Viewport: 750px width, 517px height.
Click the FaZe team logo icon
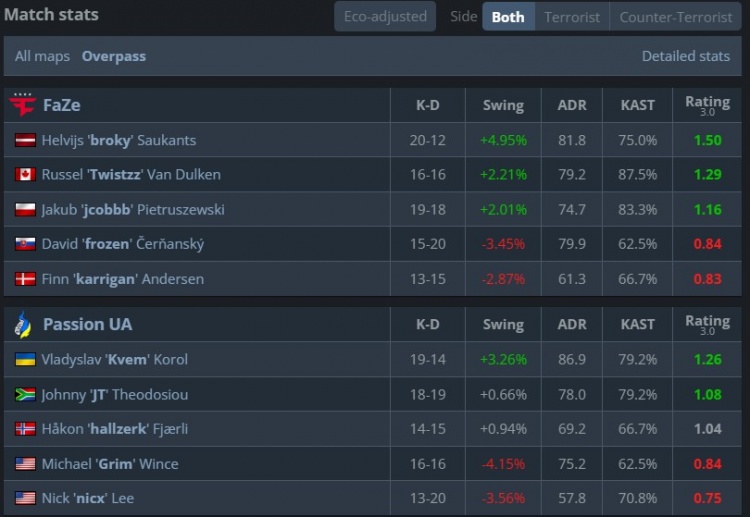point(22,105)
